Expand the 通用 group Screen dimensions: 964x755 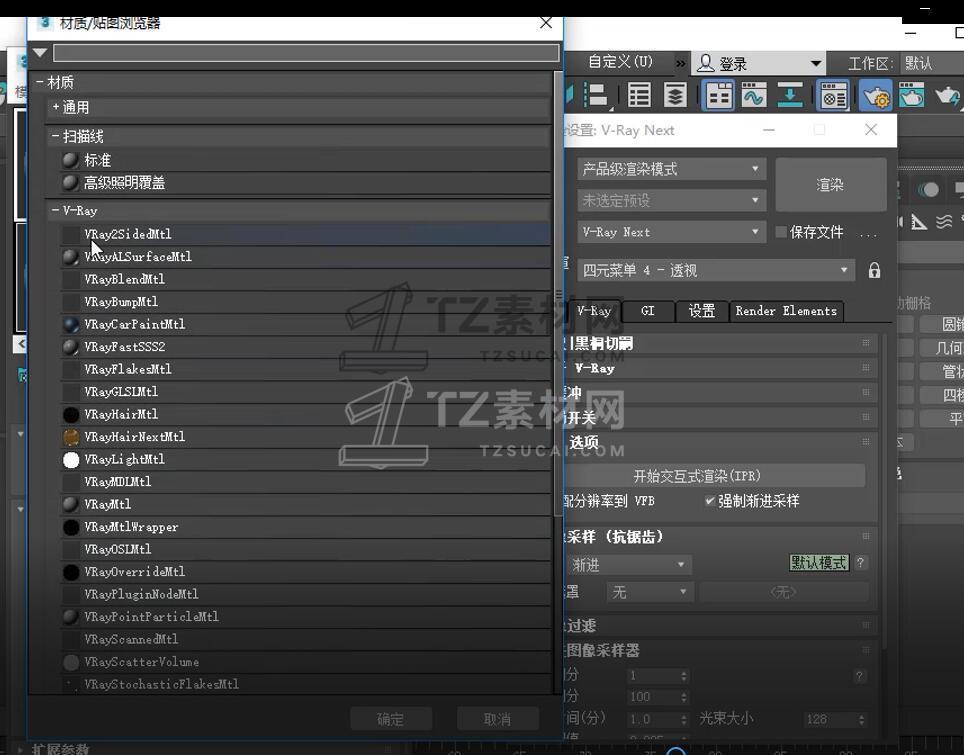(x=56, y=107)
